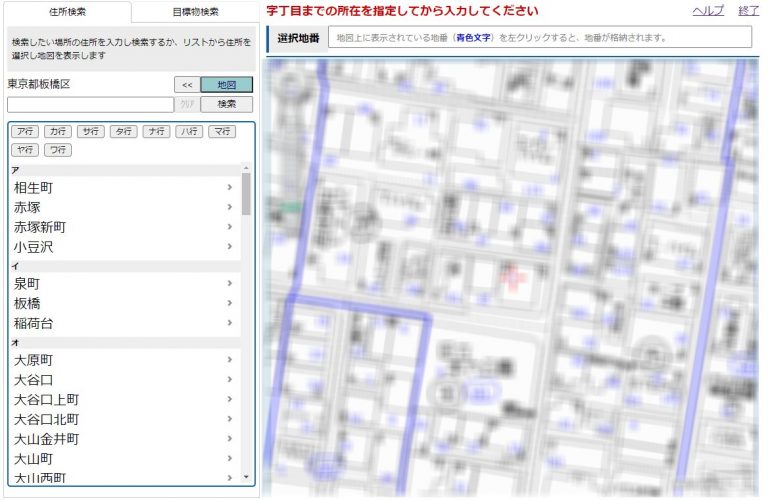
Task: Select 泉町 in the list
Action: click(125, 284)
